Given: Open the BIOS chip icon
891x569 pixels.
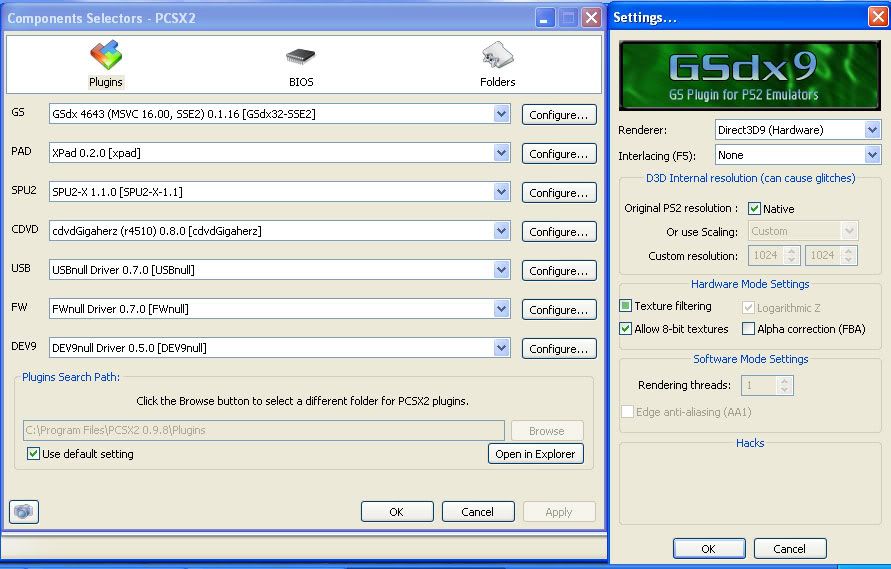Looking at the screenshot, I should point(301,56).
